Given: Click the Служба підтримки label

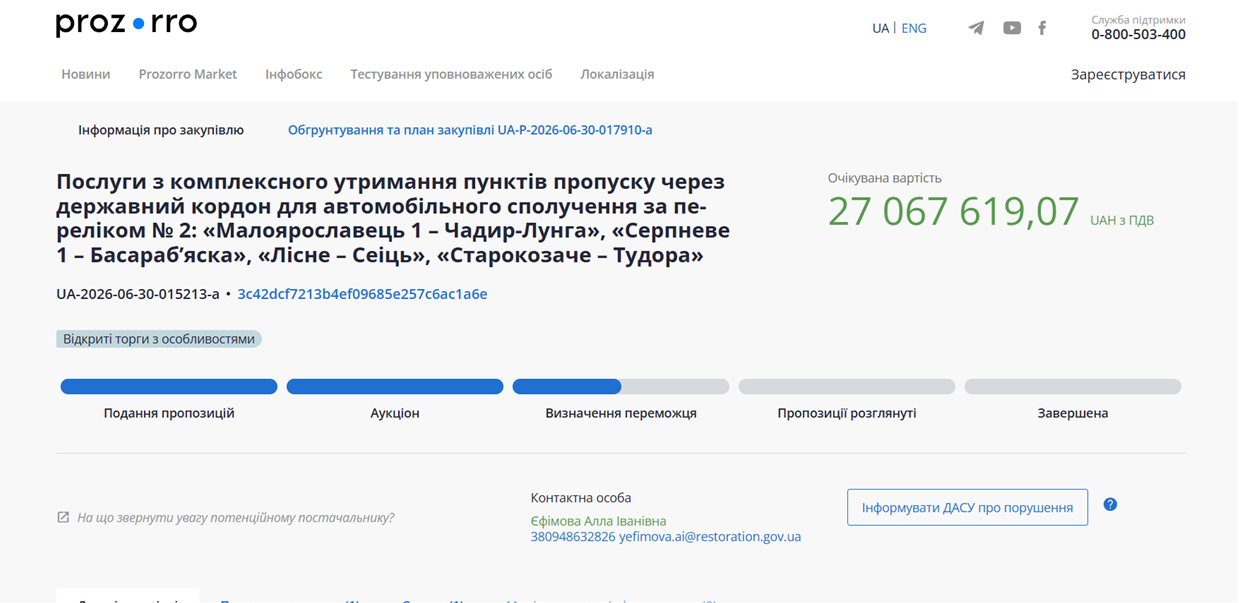Looking at the screenshot, I should tap(1138, 19).
